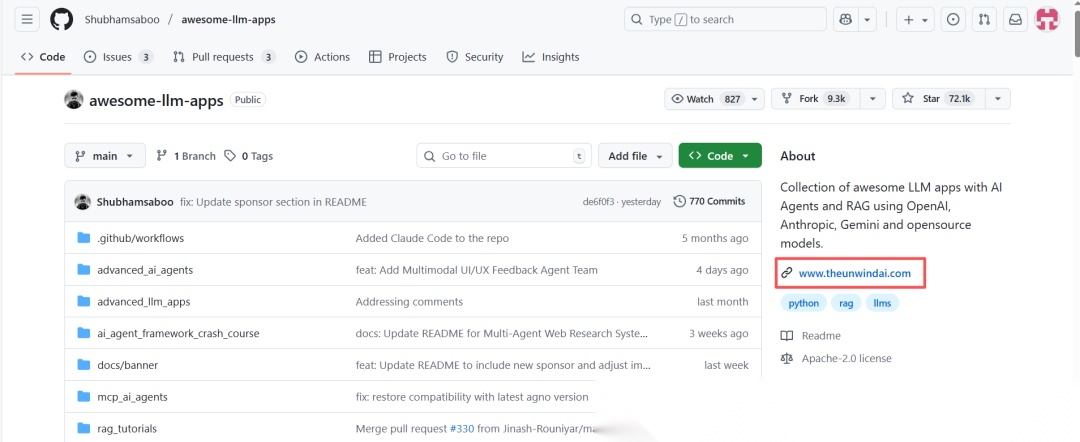Viewport: 1080px width, 442px height.
Task: View the 1 Branch link
Action: [x=186, y=156]
